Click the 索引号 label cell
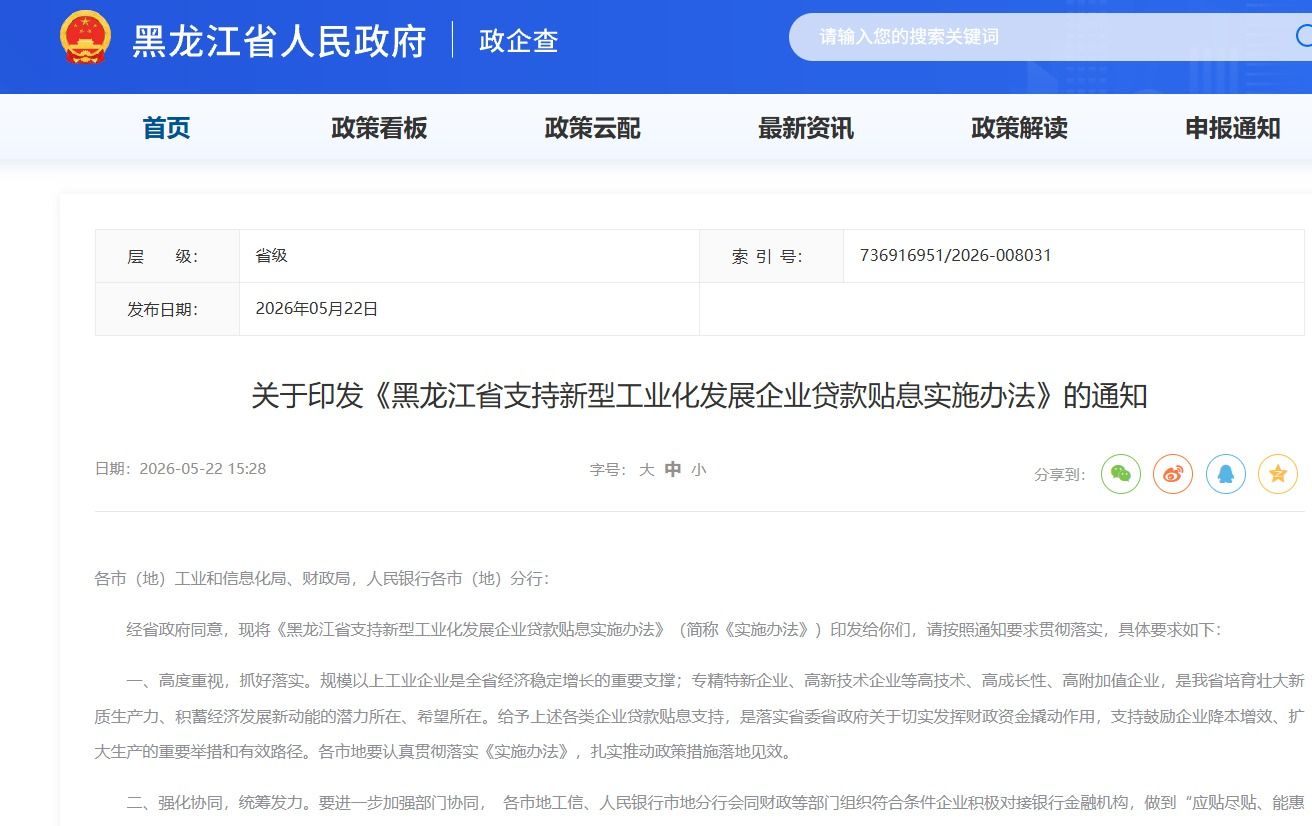1312x826 pixels. pyautogui.click(x=771, y=256)
